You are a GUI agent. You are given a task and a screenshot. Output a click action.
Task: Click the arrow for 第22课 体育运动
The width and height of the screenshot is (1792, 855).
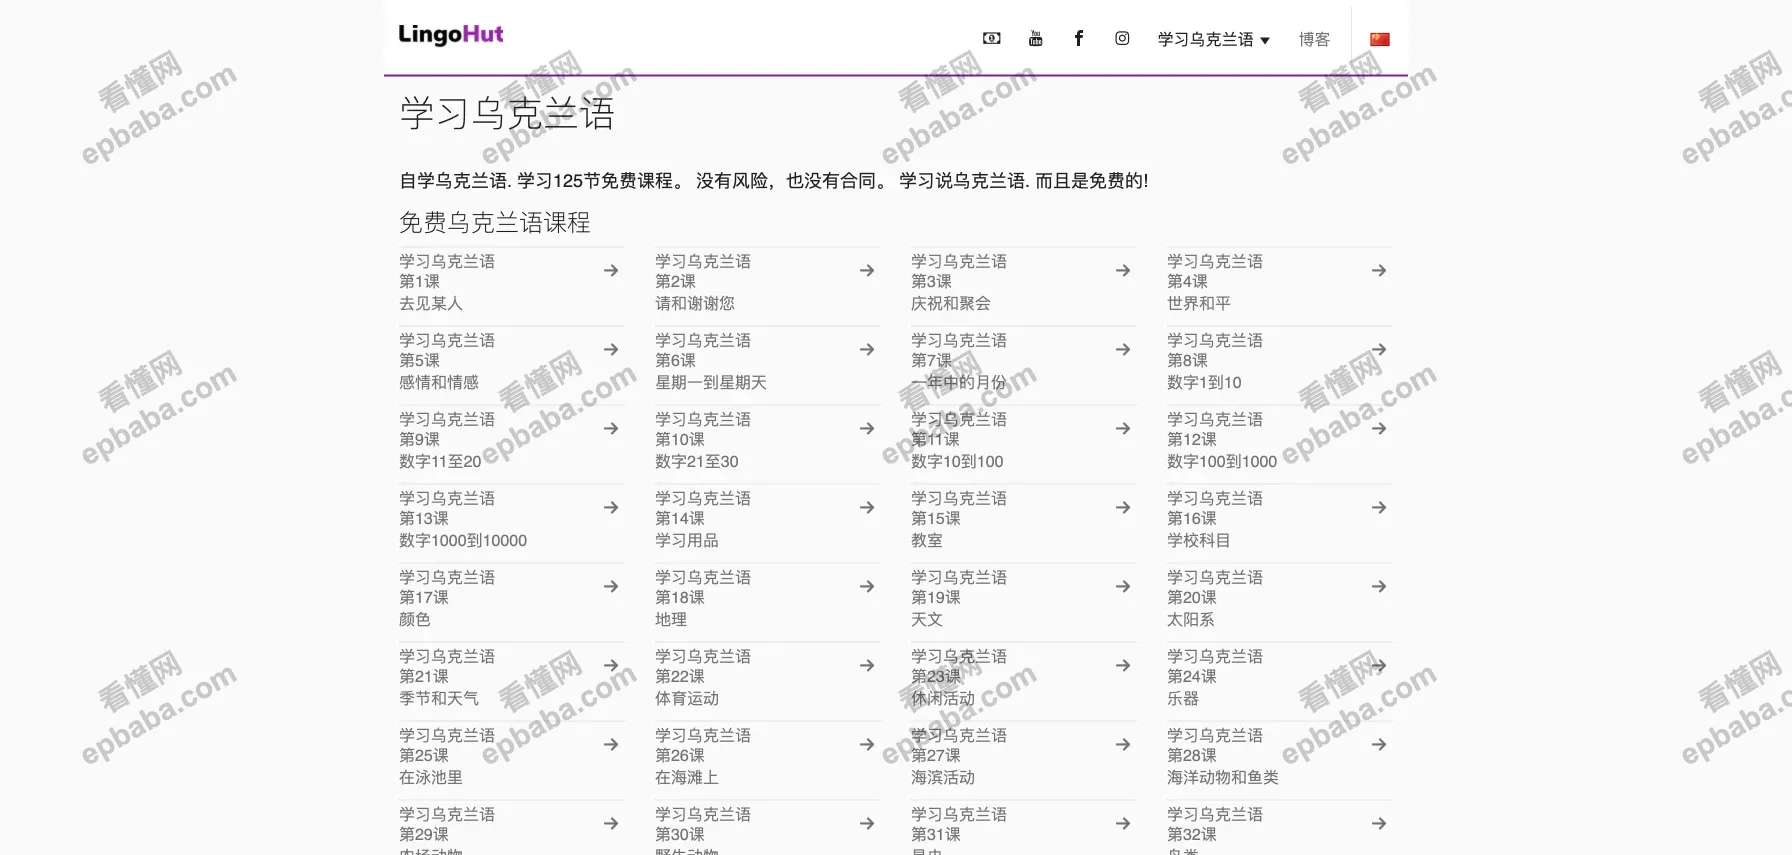[x=867, y=665]
